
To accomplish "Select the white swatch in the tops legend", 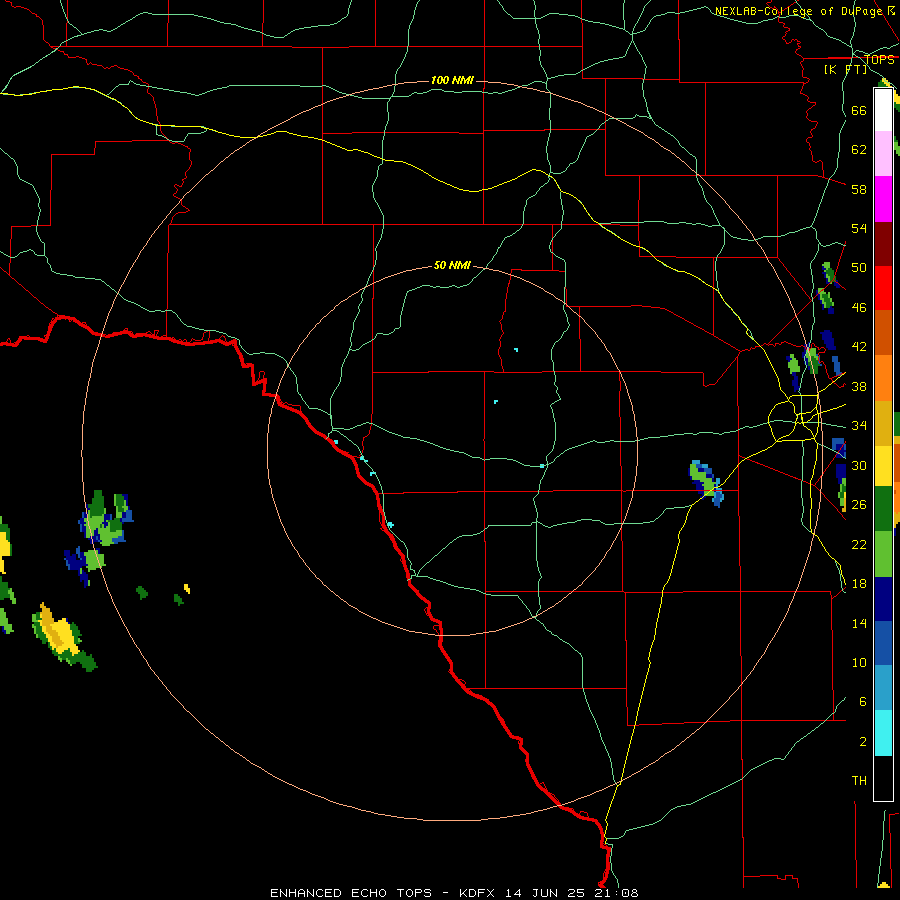I will pos(883,110).
